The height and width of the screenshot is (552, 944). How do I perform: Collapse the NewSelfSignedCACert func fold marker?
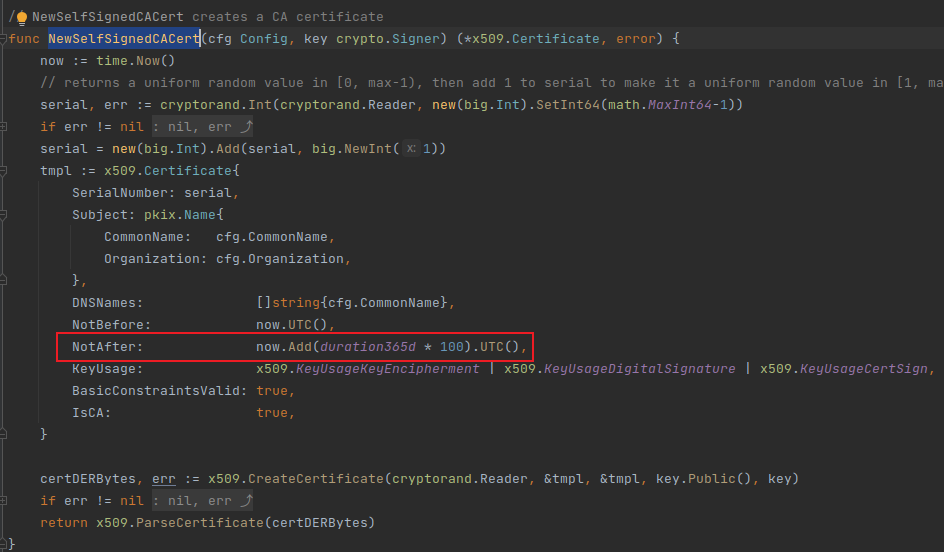[5, 39]
